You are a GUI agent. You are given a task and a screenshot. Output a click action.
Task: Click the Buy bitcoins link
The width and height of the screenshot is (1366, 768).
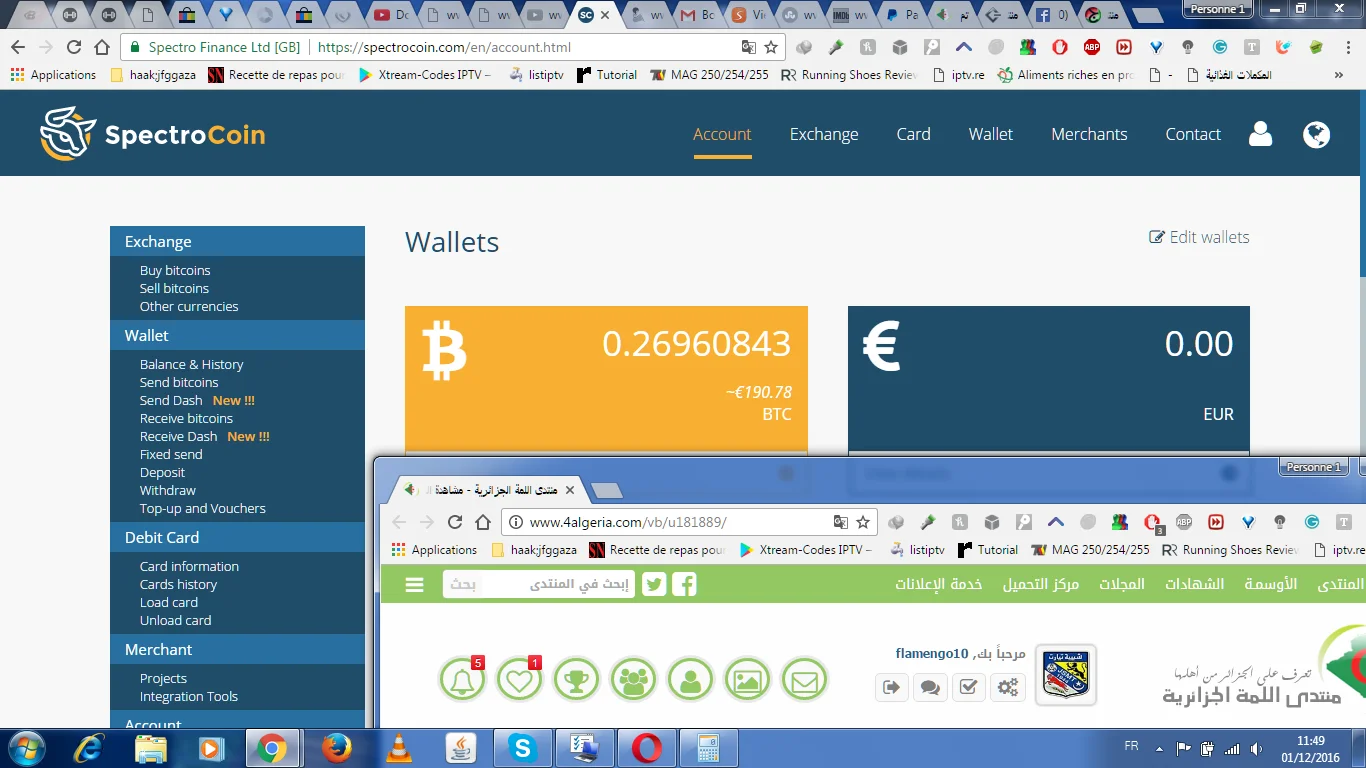175,270
